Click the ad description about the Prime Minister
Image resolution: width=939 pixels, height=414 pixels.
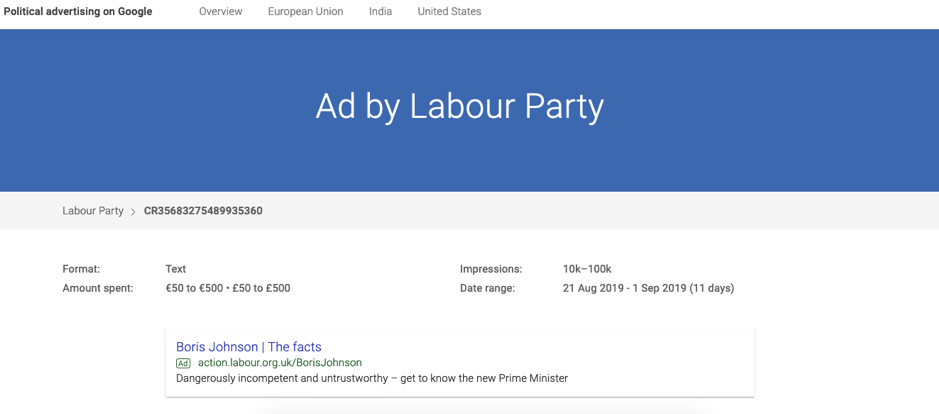(372, 379)
